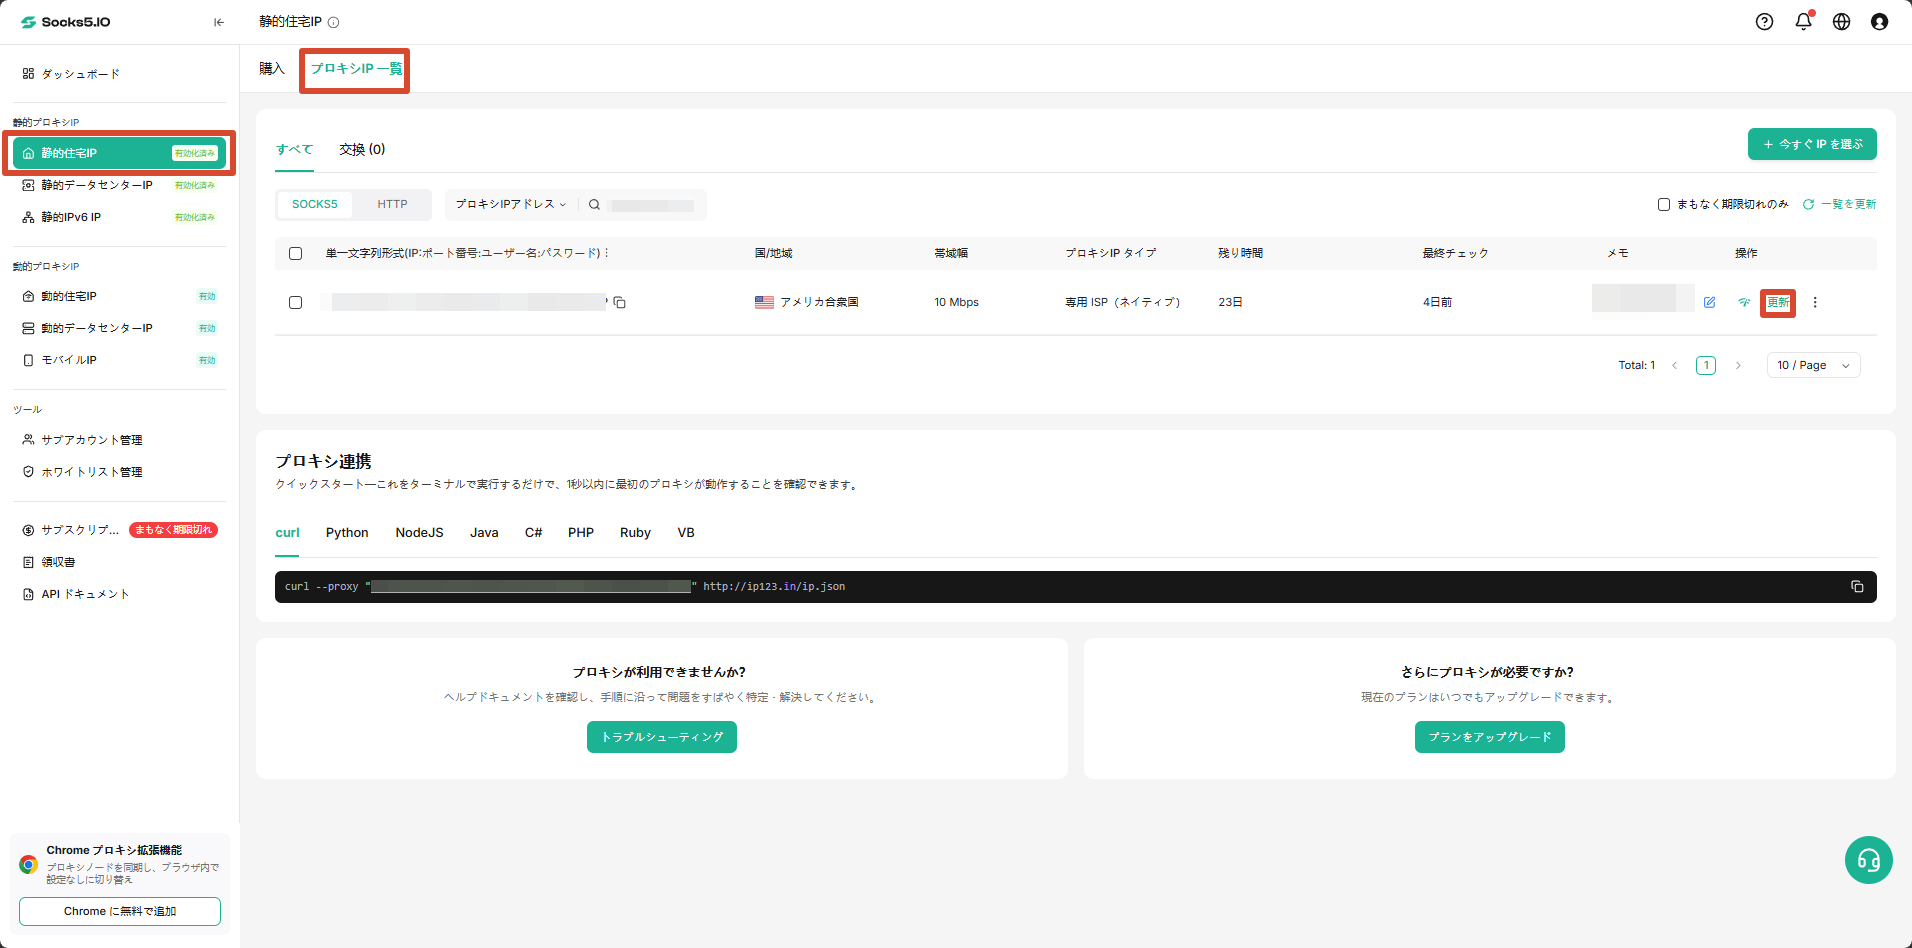Open the プロキシIPアドレス search filter dropdown
The height and width of the screenshot is (948, 1912).
[511, 204]
